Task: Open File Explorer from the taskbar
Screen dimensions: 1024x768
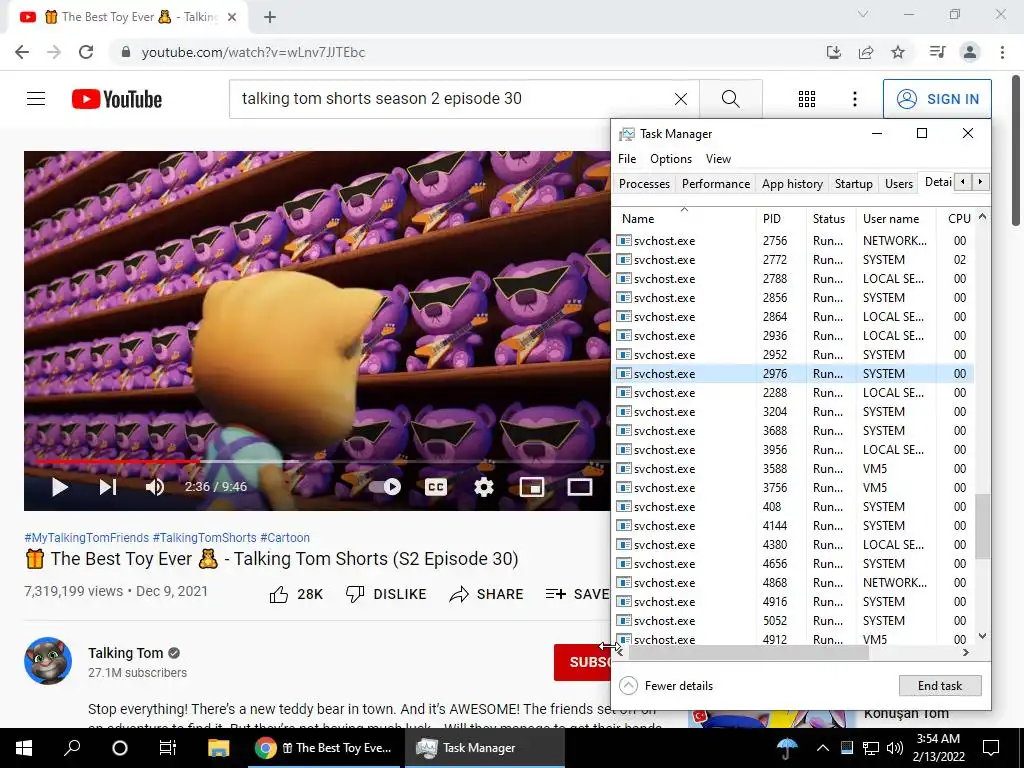Action: pyautogui.click(x=218, y=748)
